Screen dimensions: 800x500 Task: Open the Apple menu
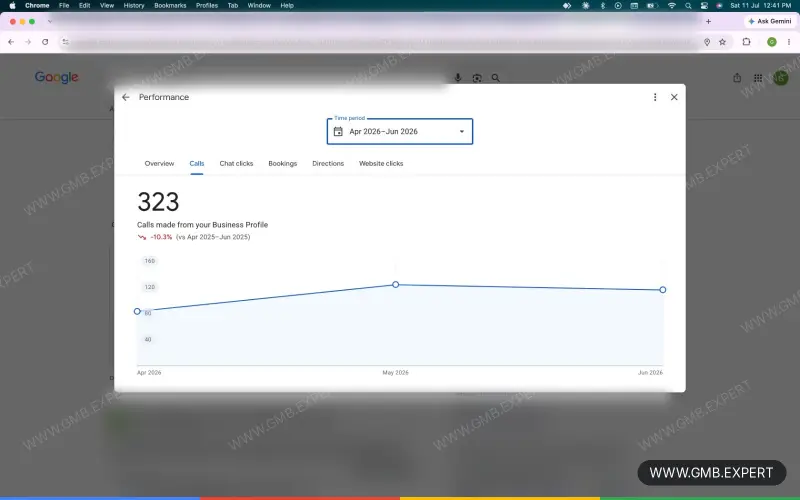[12, 6]
